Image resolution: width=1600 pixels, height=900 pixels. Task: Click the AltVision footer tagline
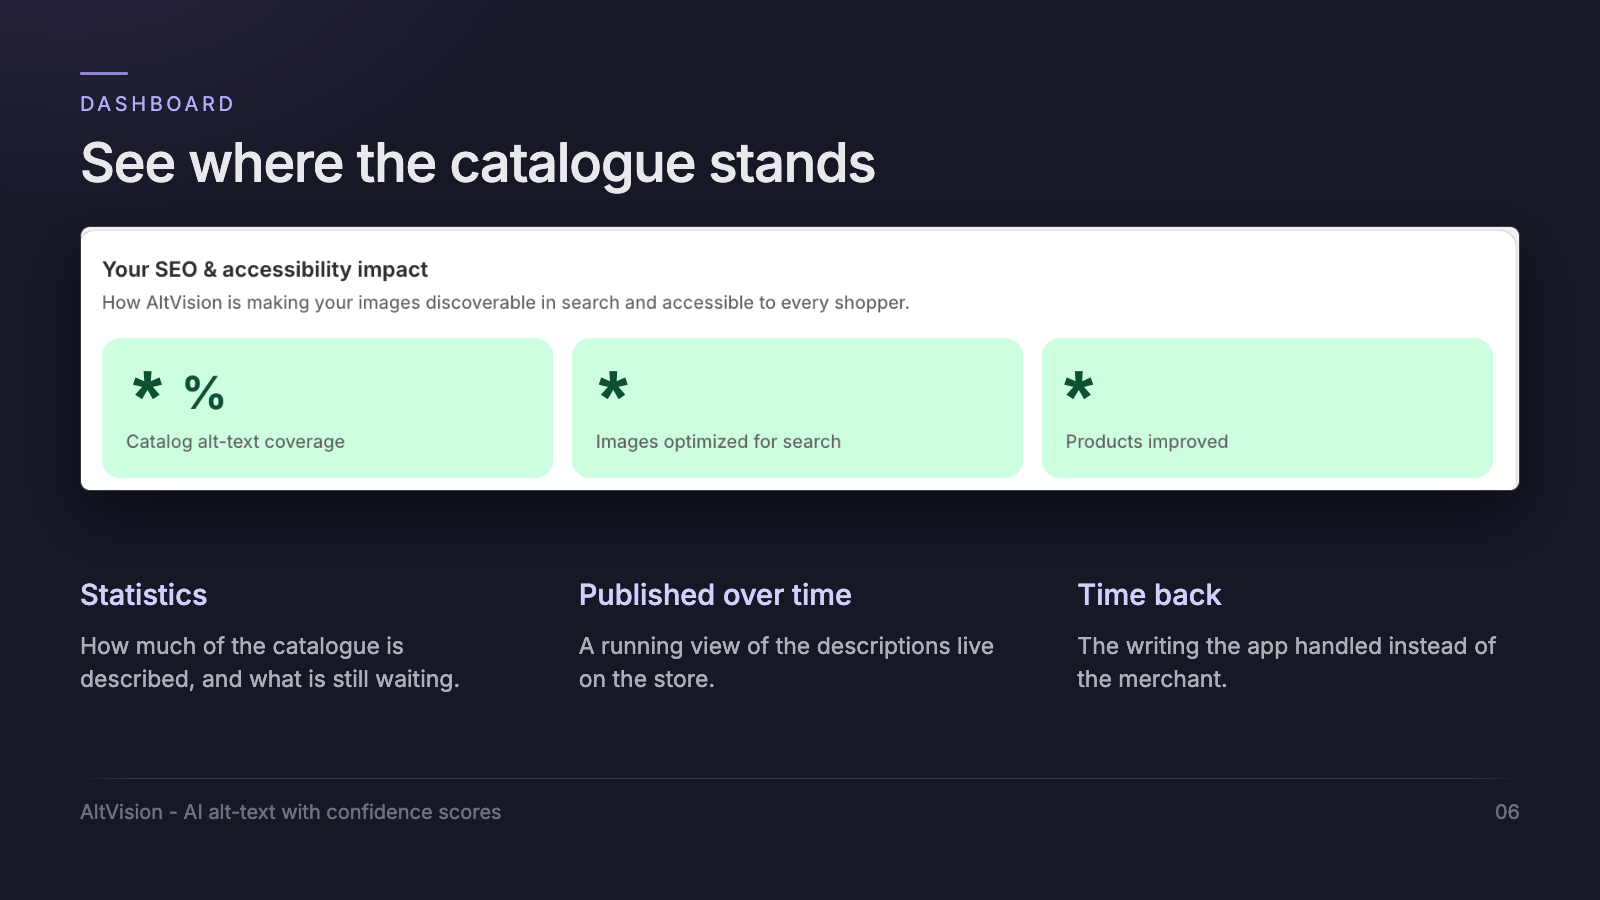291,812
